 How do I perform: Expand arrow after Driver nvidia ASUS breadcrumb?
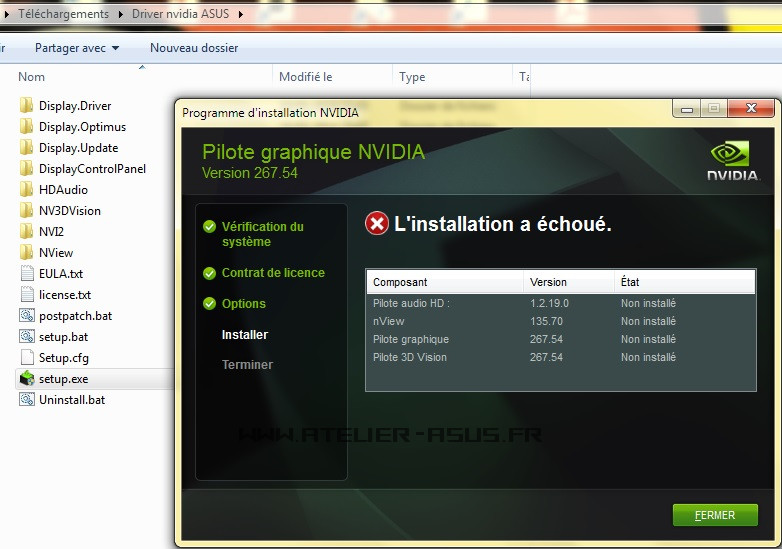tap(241, 14)
